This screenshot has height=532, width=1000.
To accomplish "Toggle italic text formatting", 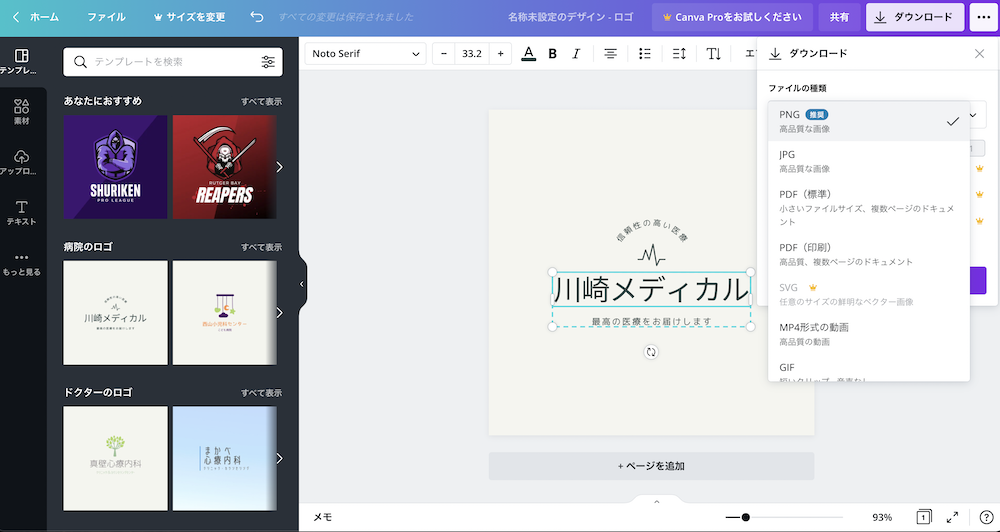I will tap(576, 54).
